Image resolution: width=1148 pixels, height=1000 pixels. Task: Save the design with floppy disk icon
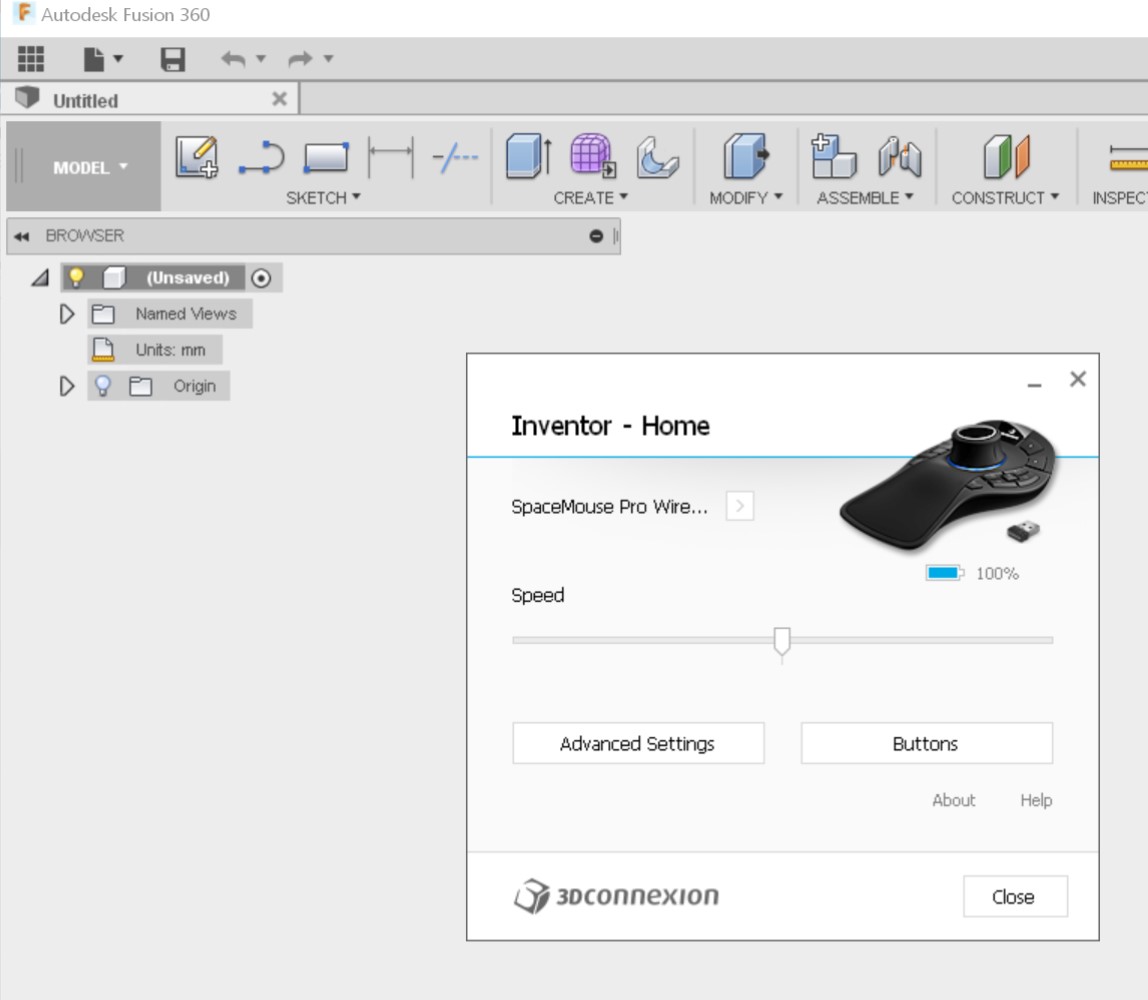coord(173,59)
